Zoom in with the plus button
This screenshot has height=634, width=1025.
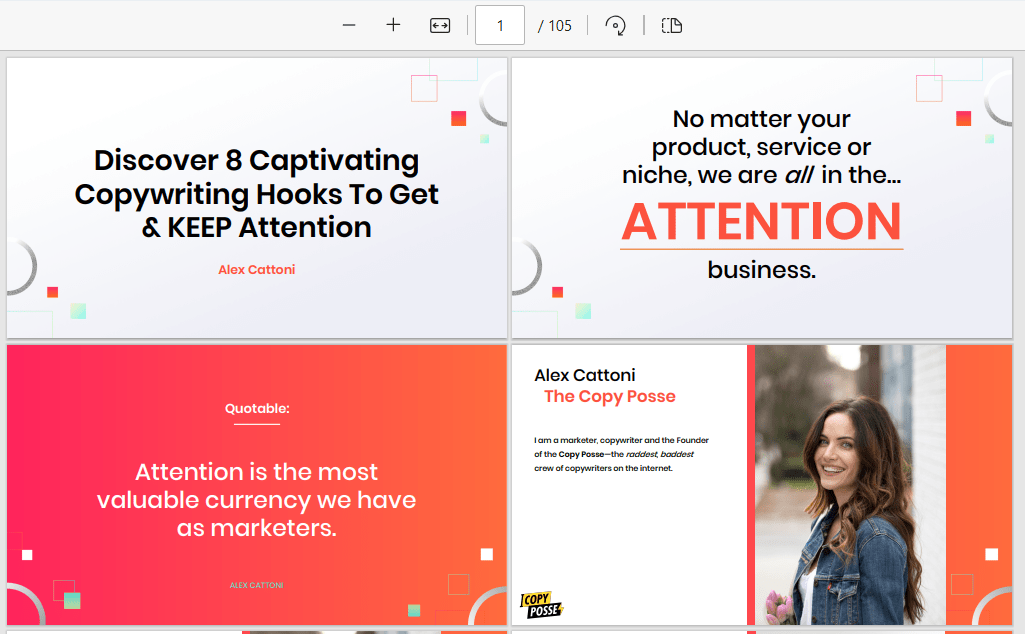[x=393, y=25]
